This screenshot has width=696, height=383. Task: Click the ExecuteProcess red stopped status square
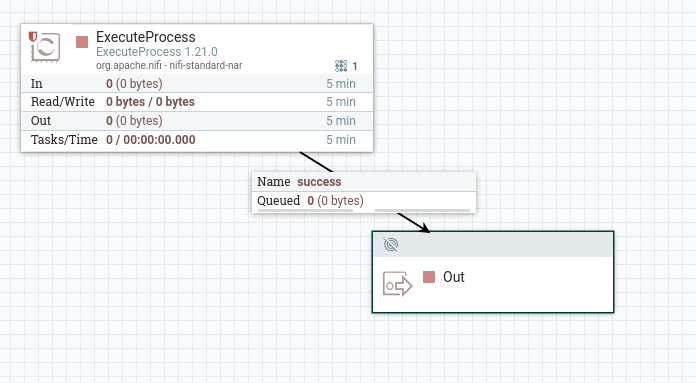82,42
